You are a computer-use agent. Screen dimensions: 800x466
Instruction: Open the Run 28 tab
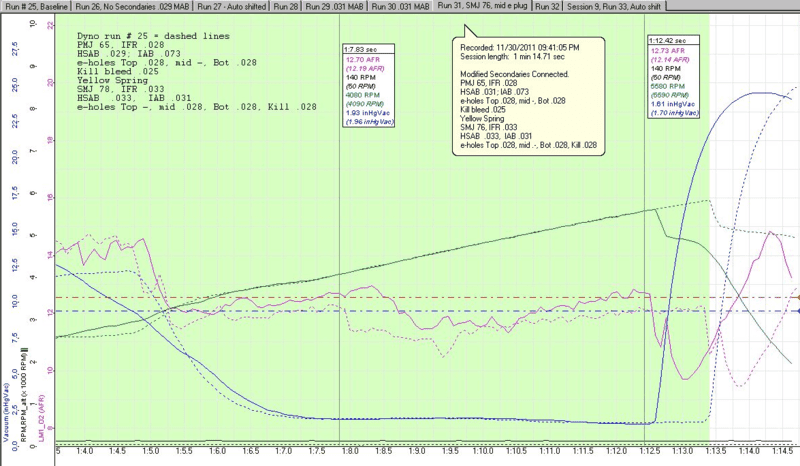[x=281, y=6]
